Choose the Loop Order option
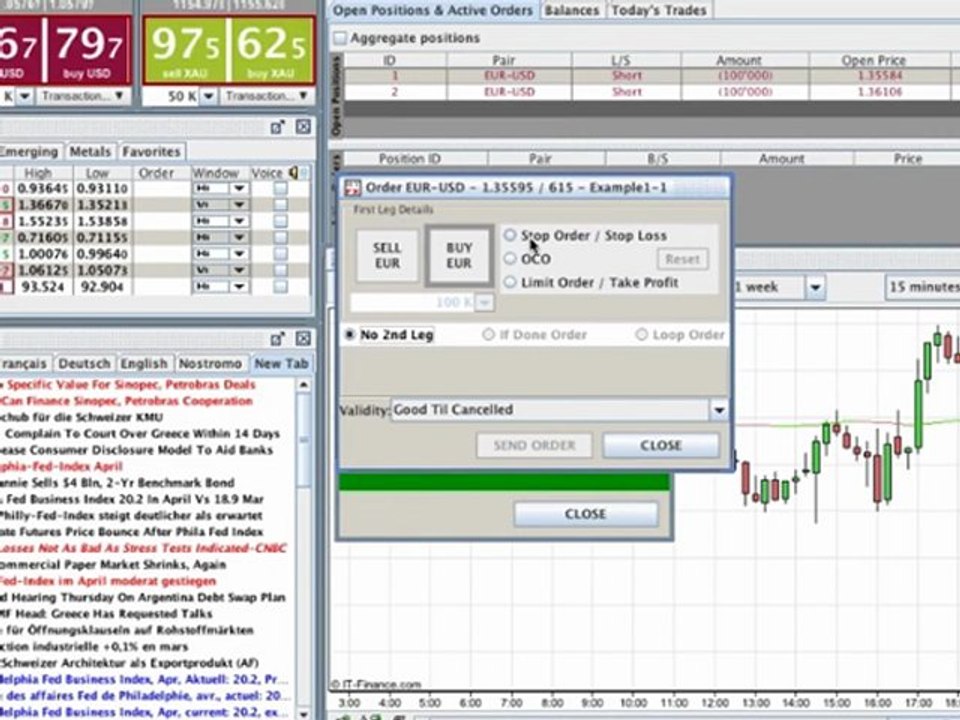 click(641, 334)
